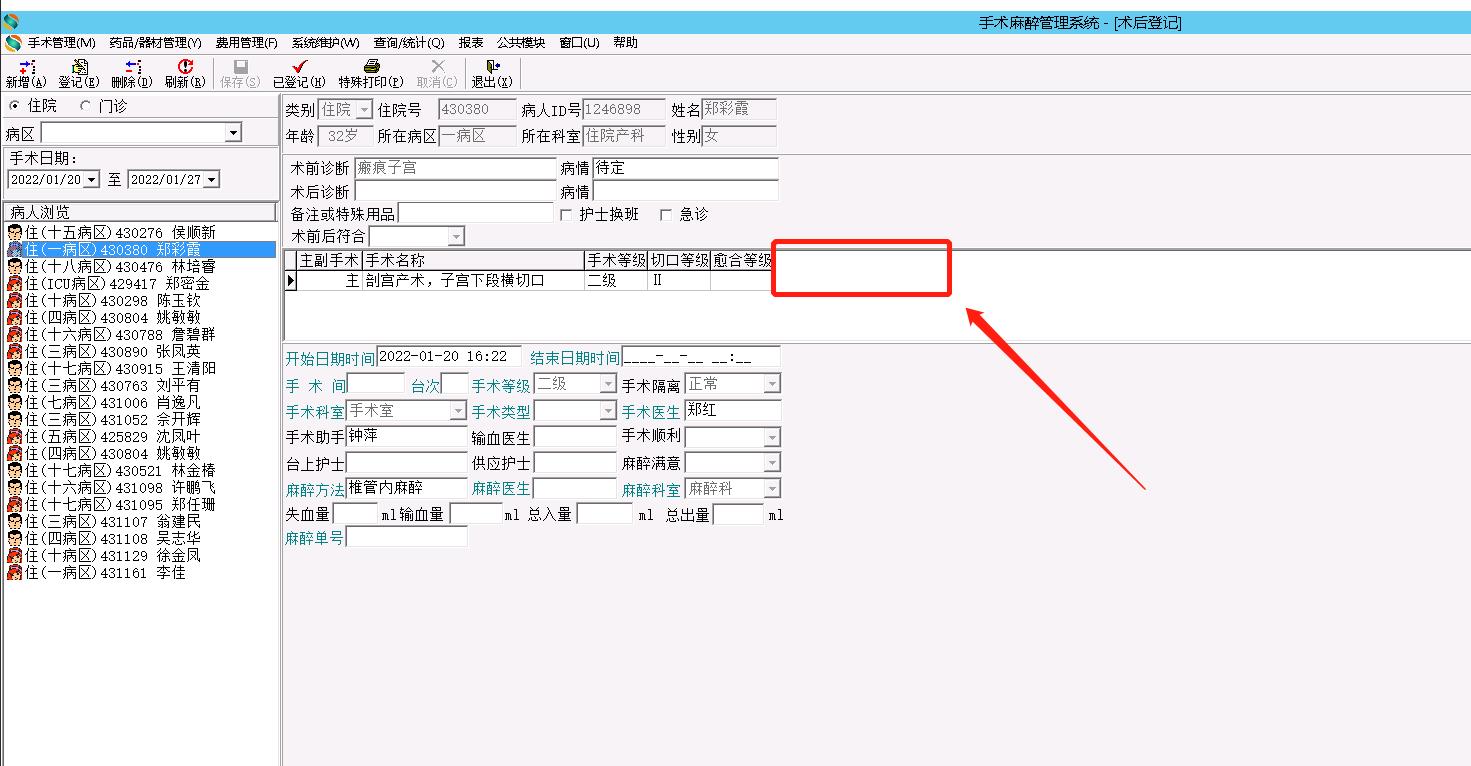Open the 查询/统计(Q) menu
1471x766 pixels.
[x=409, y=43]
